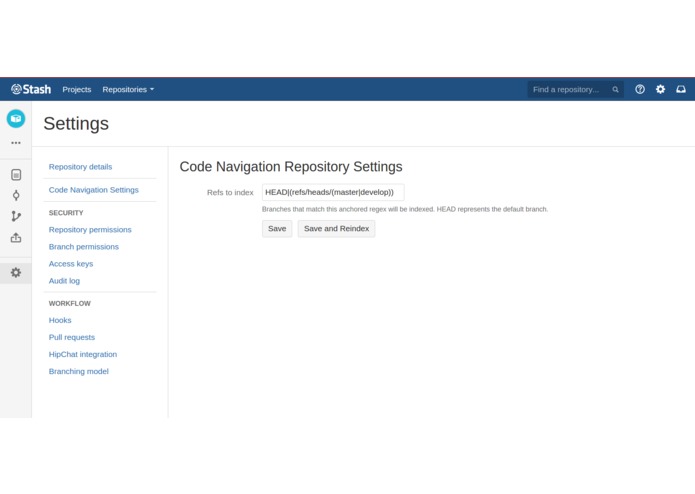Viewport: 695px width, 494px height.
Task: Open the inbox tray icon
Action: click(681, 89)
